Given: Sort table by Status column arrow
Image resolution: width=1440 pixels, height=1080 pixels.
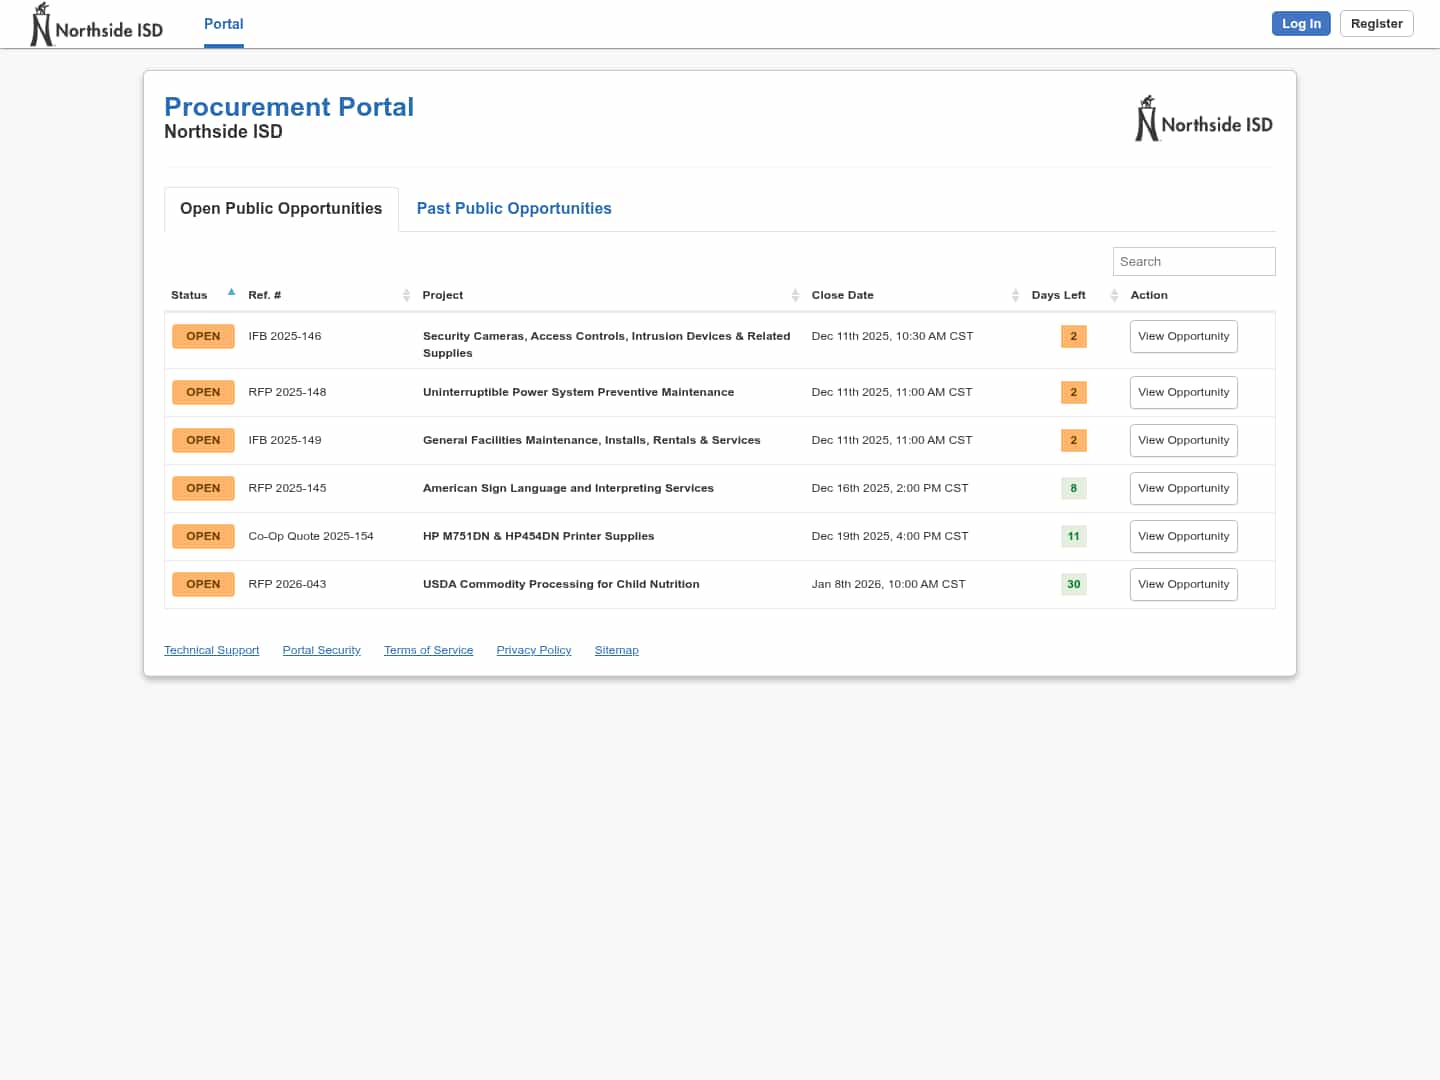Looking at the screenshot, I should [231, 293].
